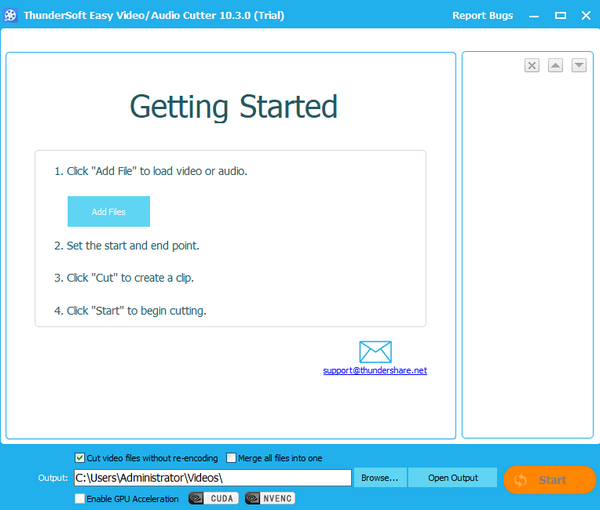Screen dimensions: 600x510
Task: Maximize the application window
Action: point(560,15)
